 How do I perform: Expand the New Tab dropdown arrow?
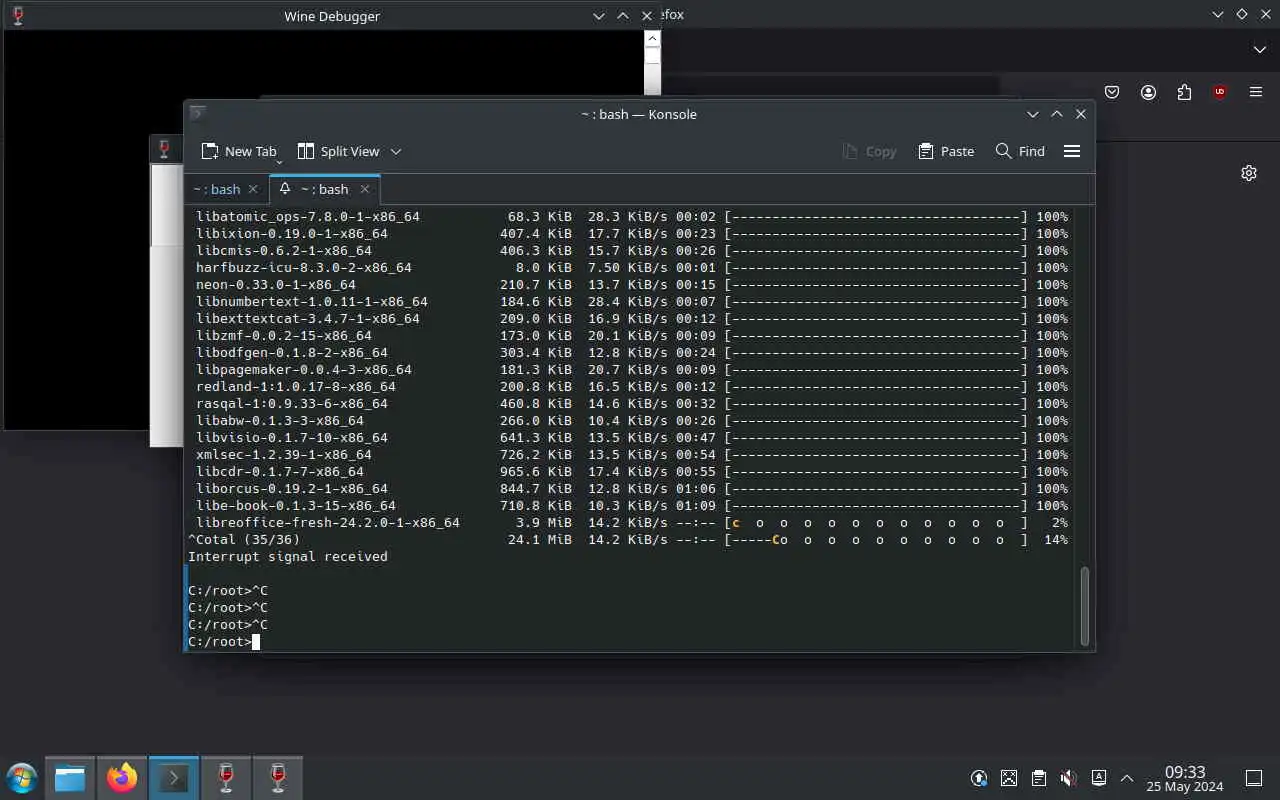[279, 161]
